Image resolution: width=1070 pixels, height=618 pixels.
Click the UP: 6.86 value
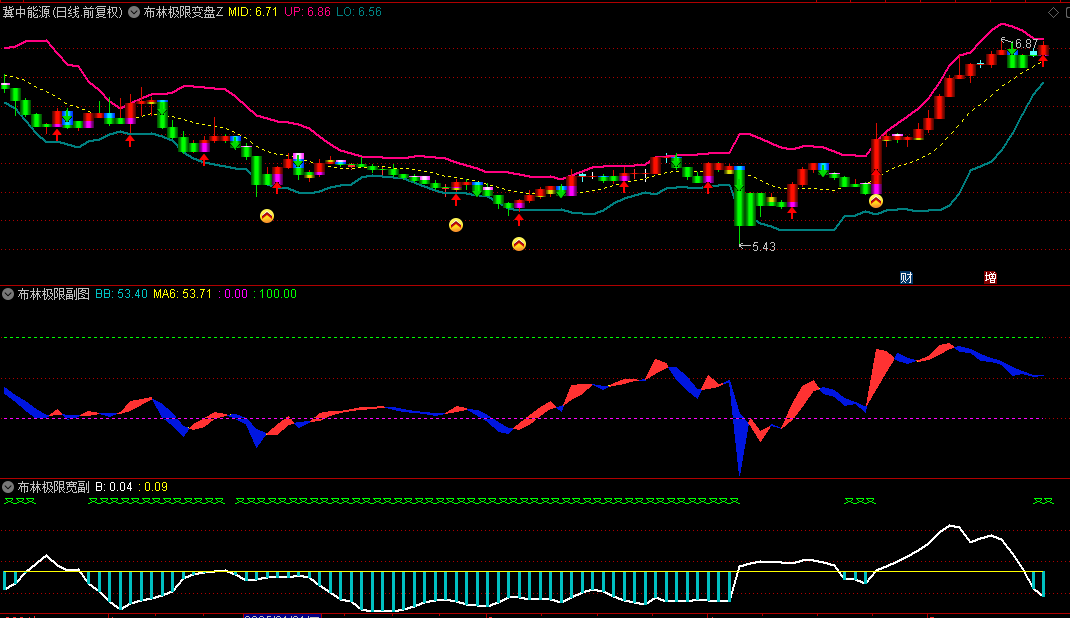(x=307, y=12)
